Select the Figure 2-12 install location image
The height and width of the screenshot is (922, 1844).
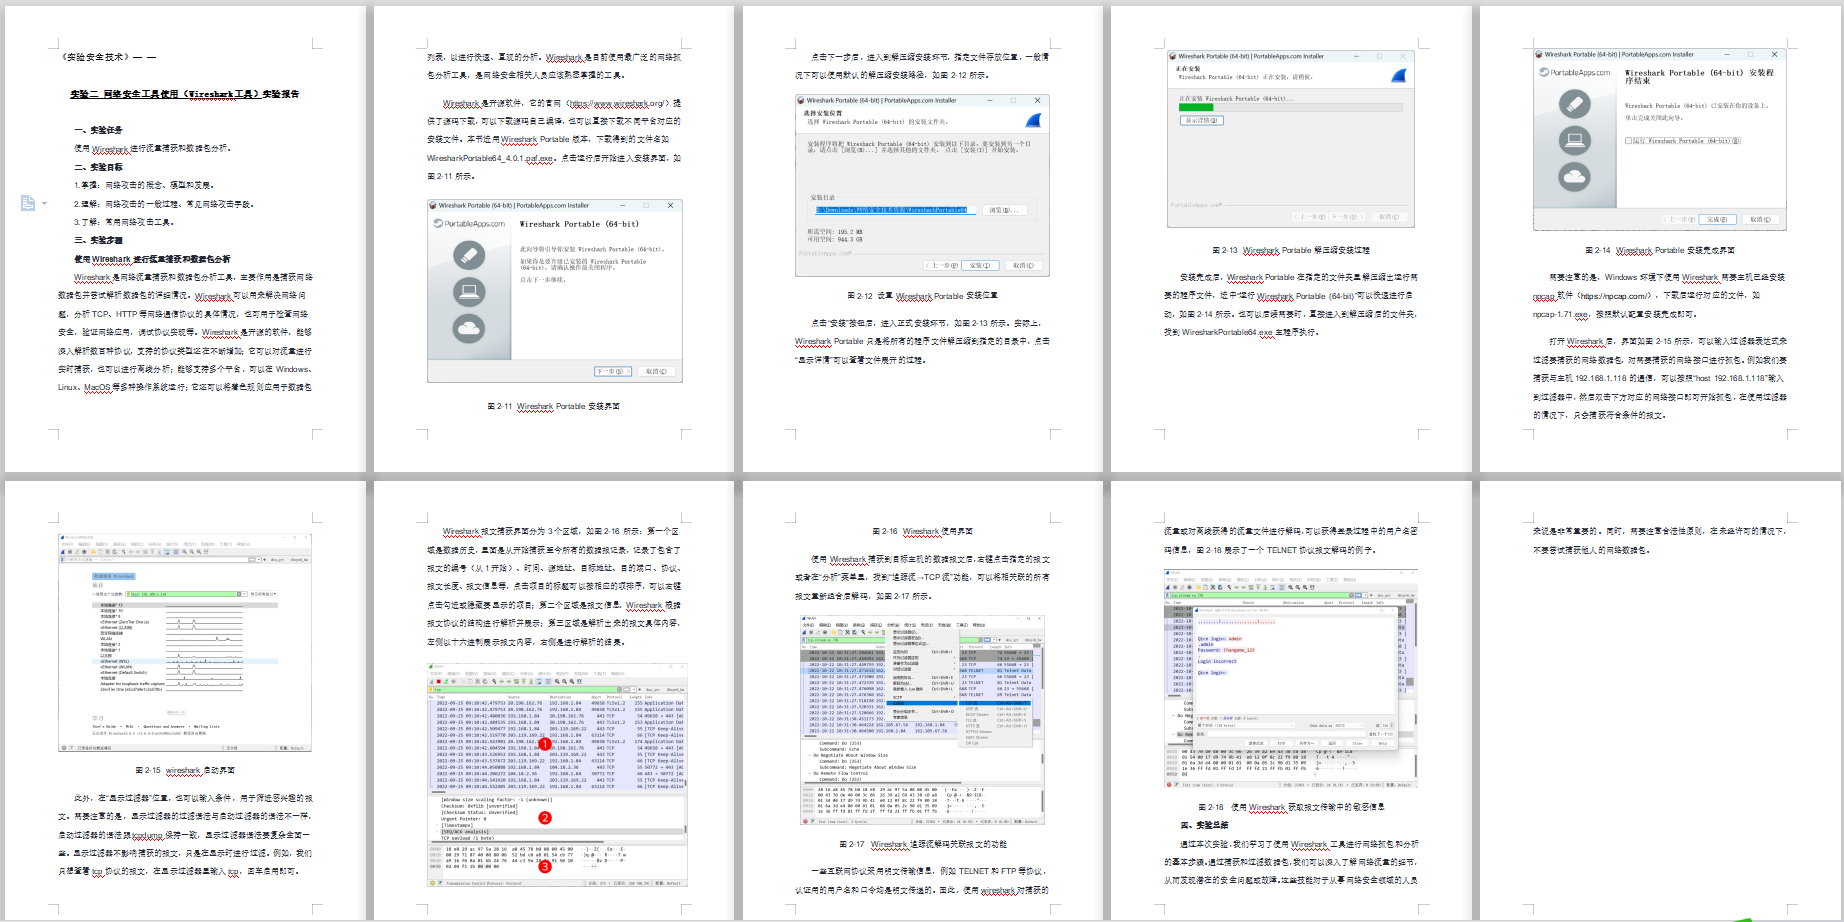tap(922, 185)
